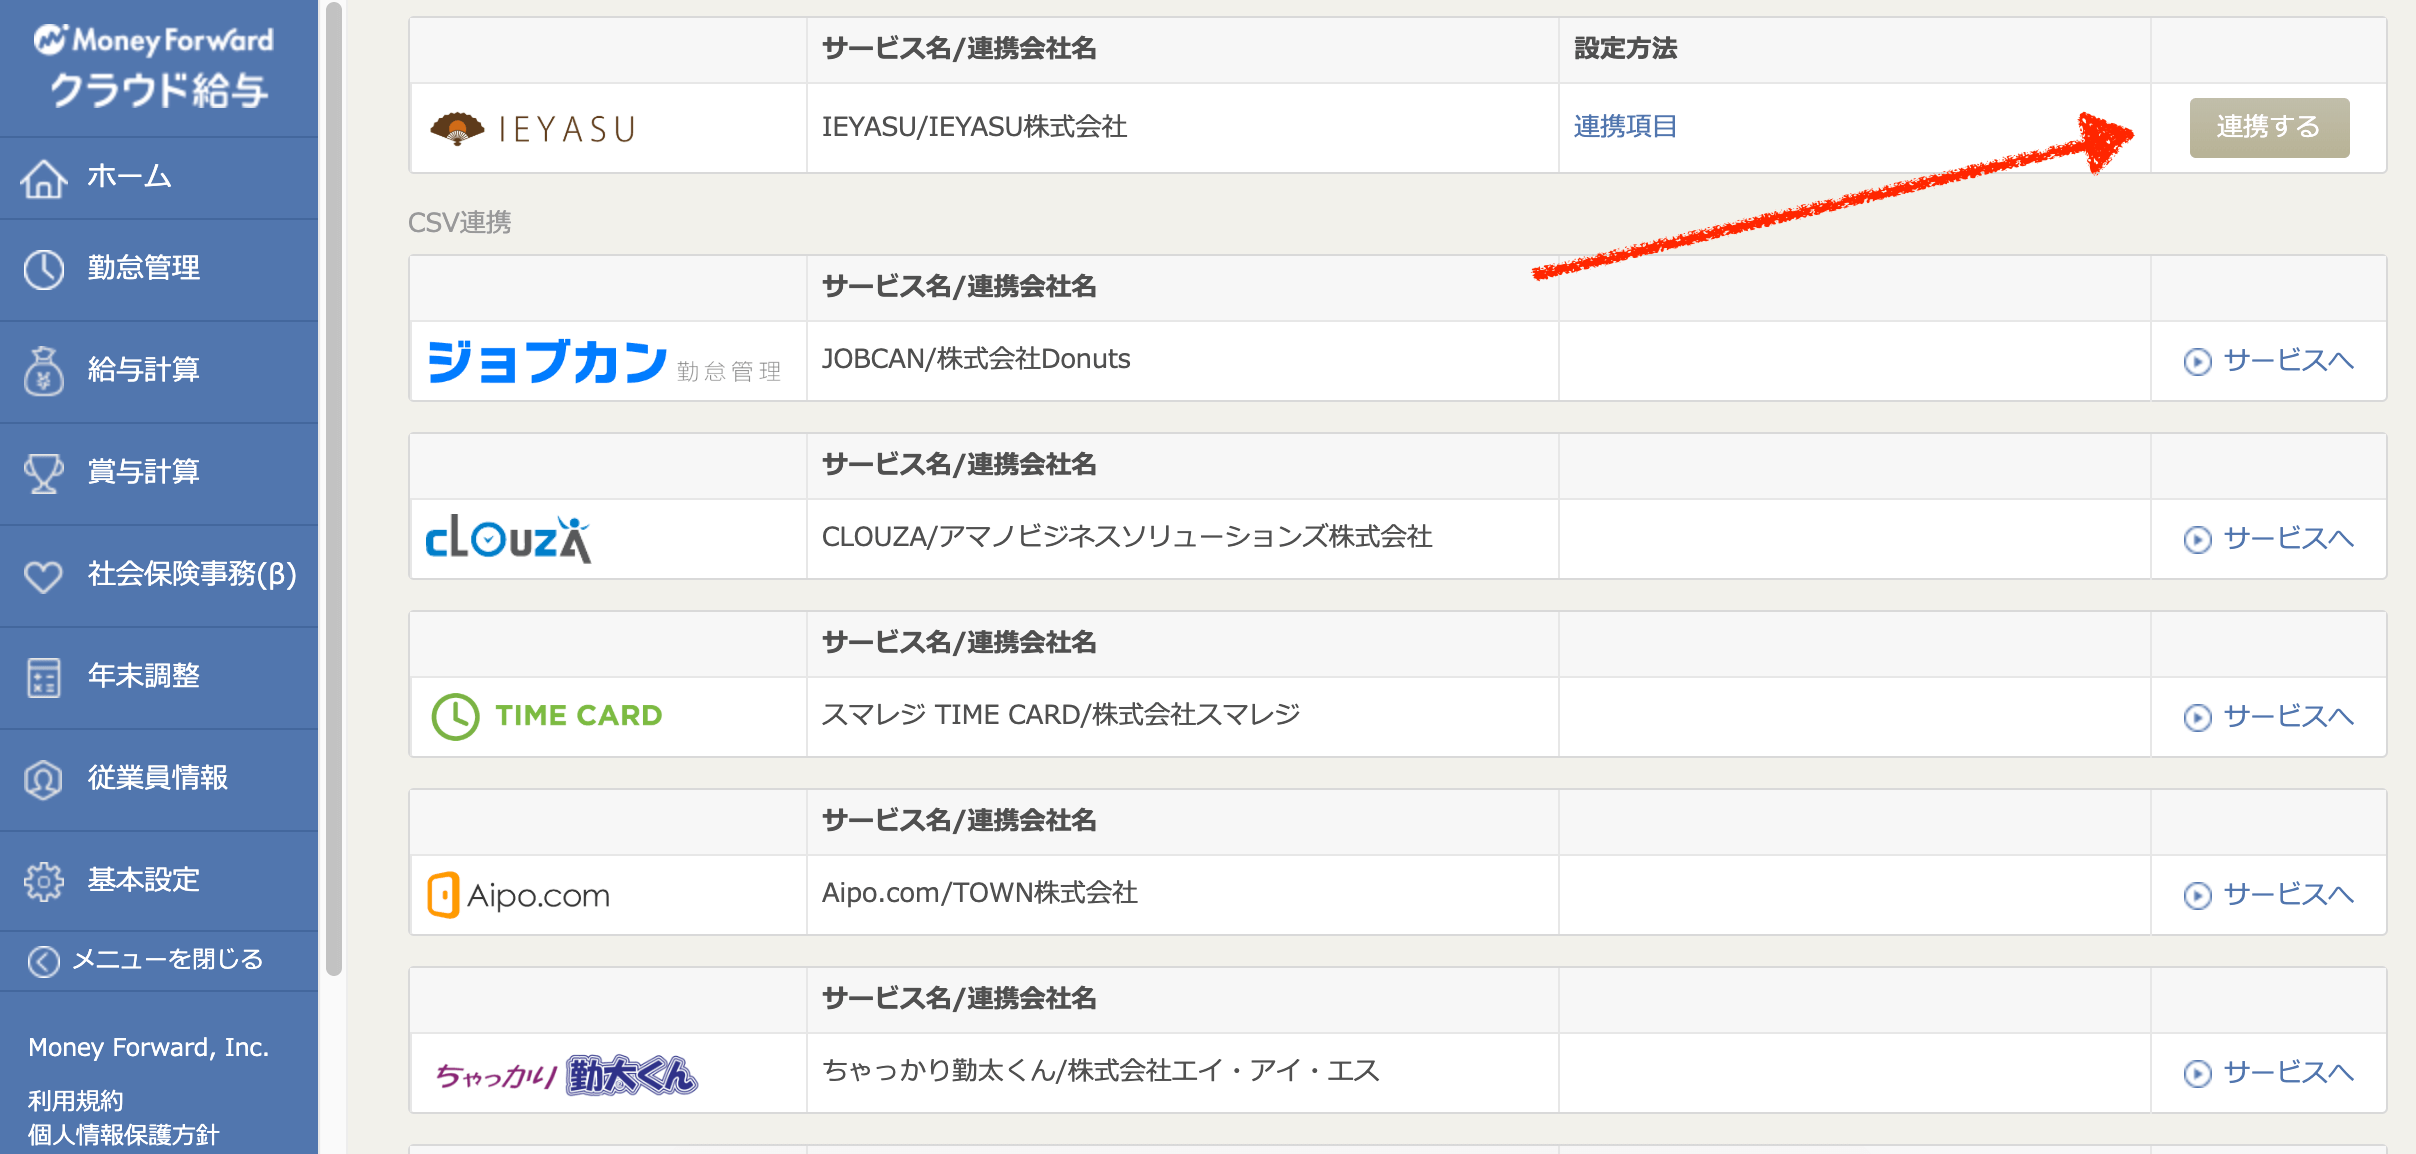This screenshot has height=1154, width=2416.
Task: Select the IEYASU/IEYASU株式会社 cell text
Action: (x=974, y=127)
